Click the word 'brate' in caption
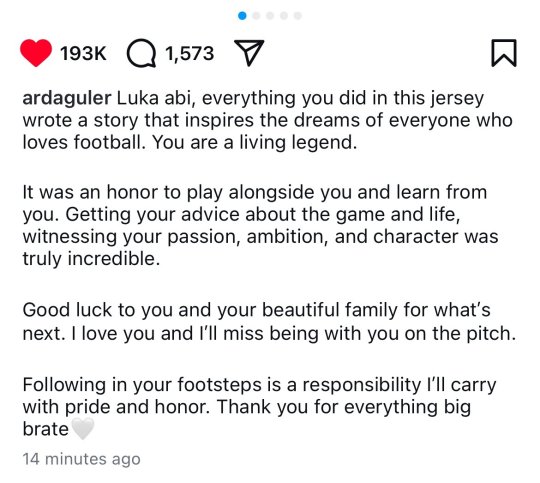Image resolution: width=540 pixels, height=483 pixels. click(45, 429)
